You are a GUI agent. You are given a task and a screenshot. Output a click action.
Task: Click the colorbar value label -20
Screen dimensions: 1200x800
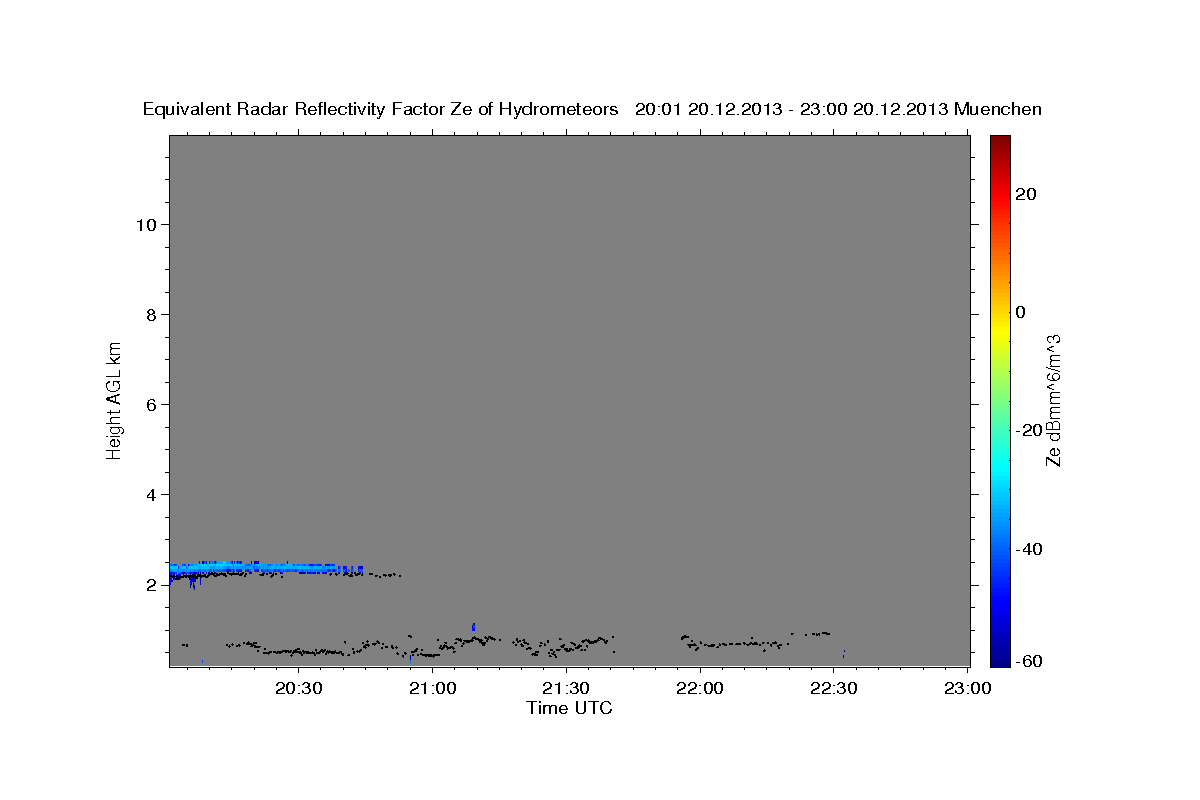[x=1028, y=430]
